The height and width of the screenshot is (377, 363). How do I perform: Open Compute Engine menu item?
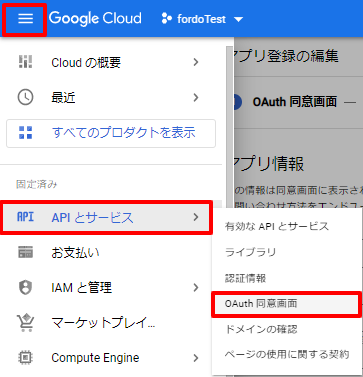[106, 358]
